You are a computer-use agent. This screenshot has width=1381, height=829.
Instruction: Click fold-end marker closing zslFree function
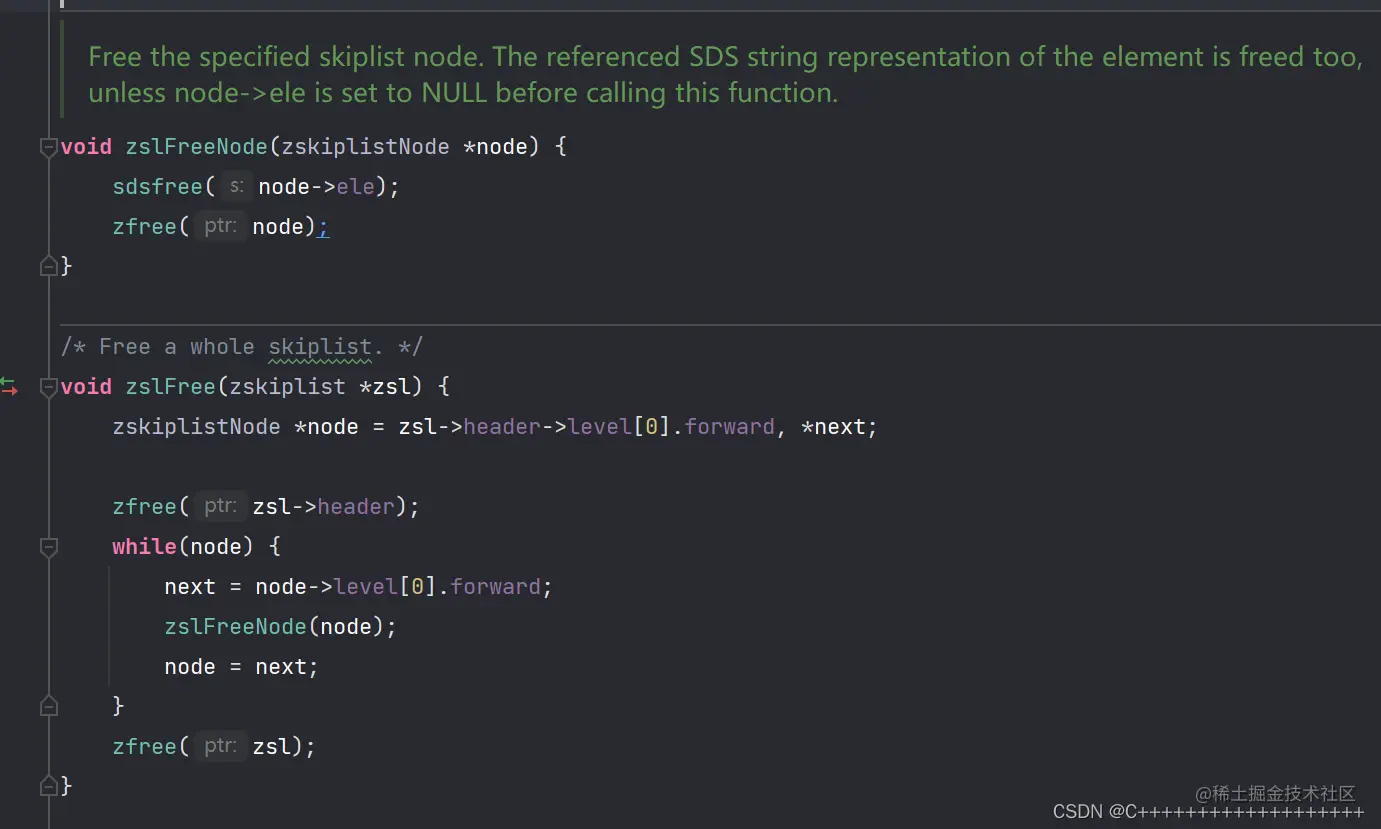click(x=48, y=786)
